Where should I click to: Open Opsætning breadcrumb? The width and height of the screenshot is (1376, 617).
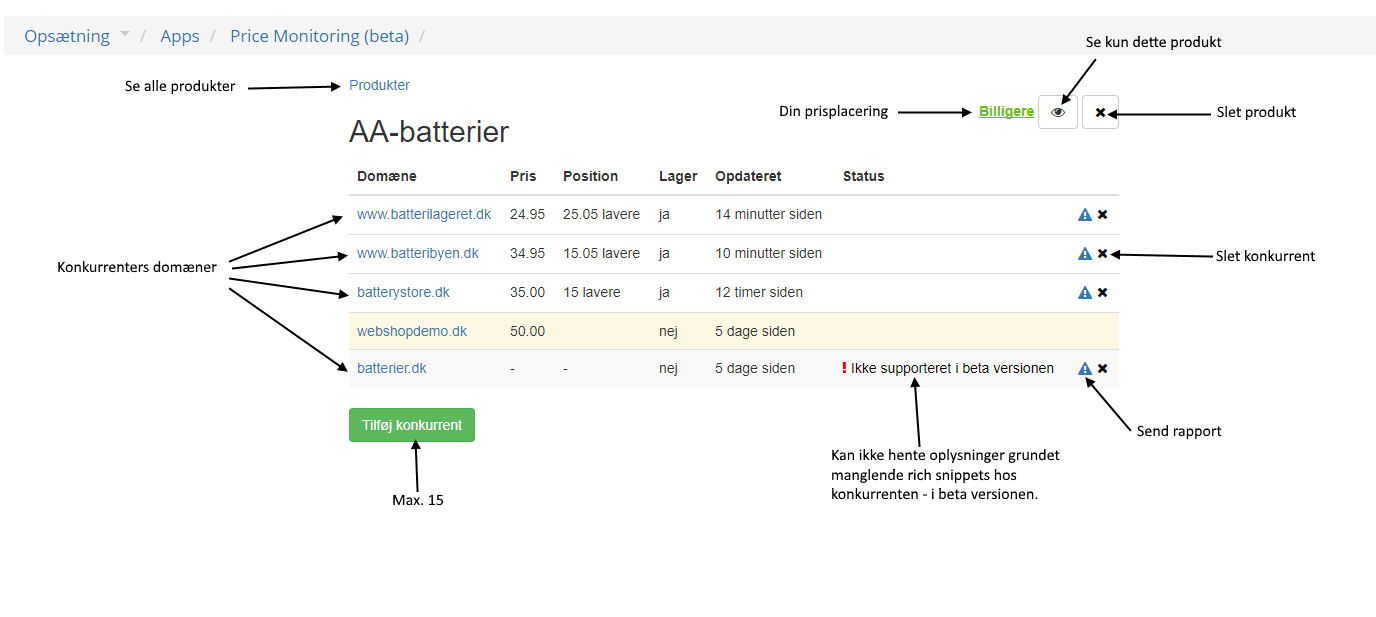pyautogui.click(x=67, y=36)
